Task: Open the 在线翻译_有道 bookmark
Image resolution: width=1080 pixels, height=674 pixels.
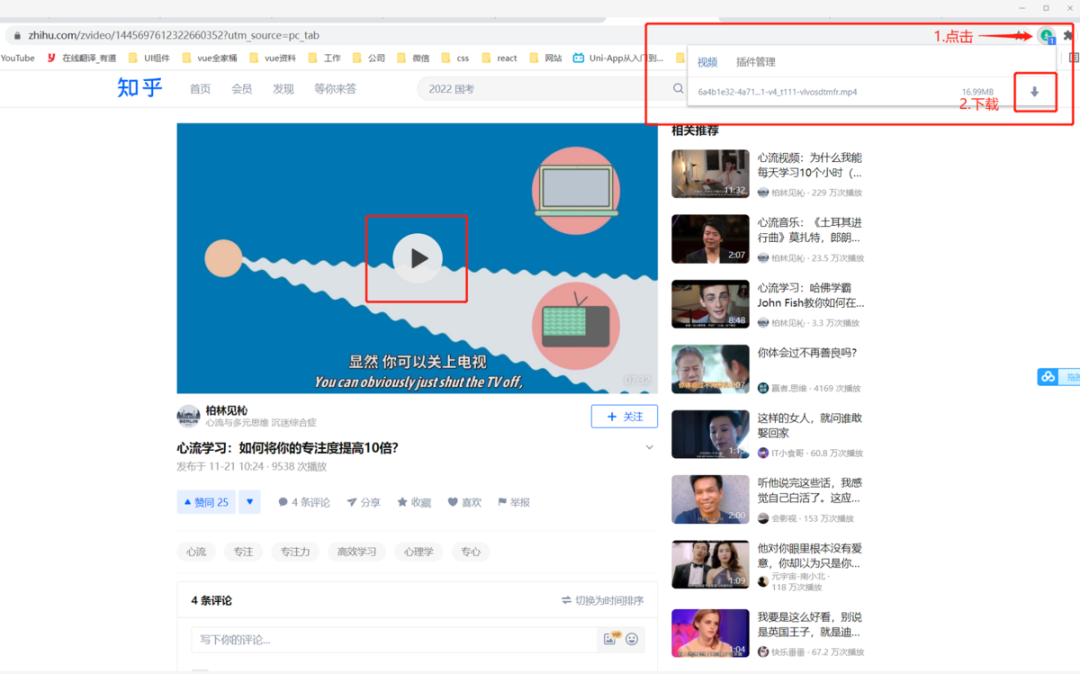Action: pyautogui.click(x=82, y=58)
